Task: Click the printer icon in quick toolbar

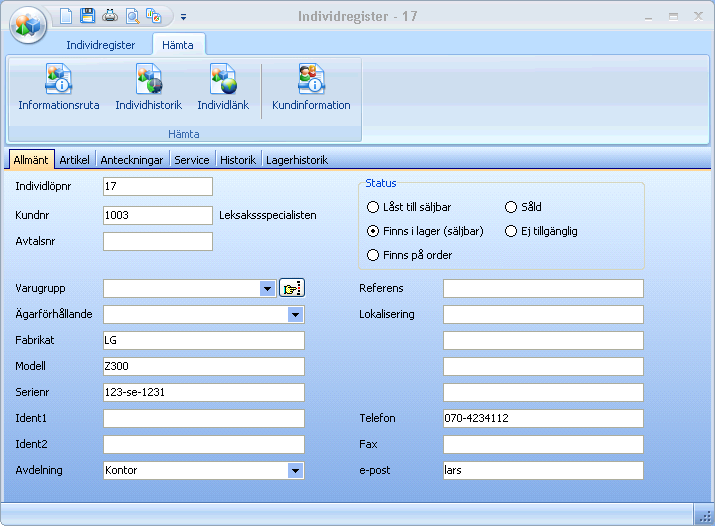Action: pos(110,16)
